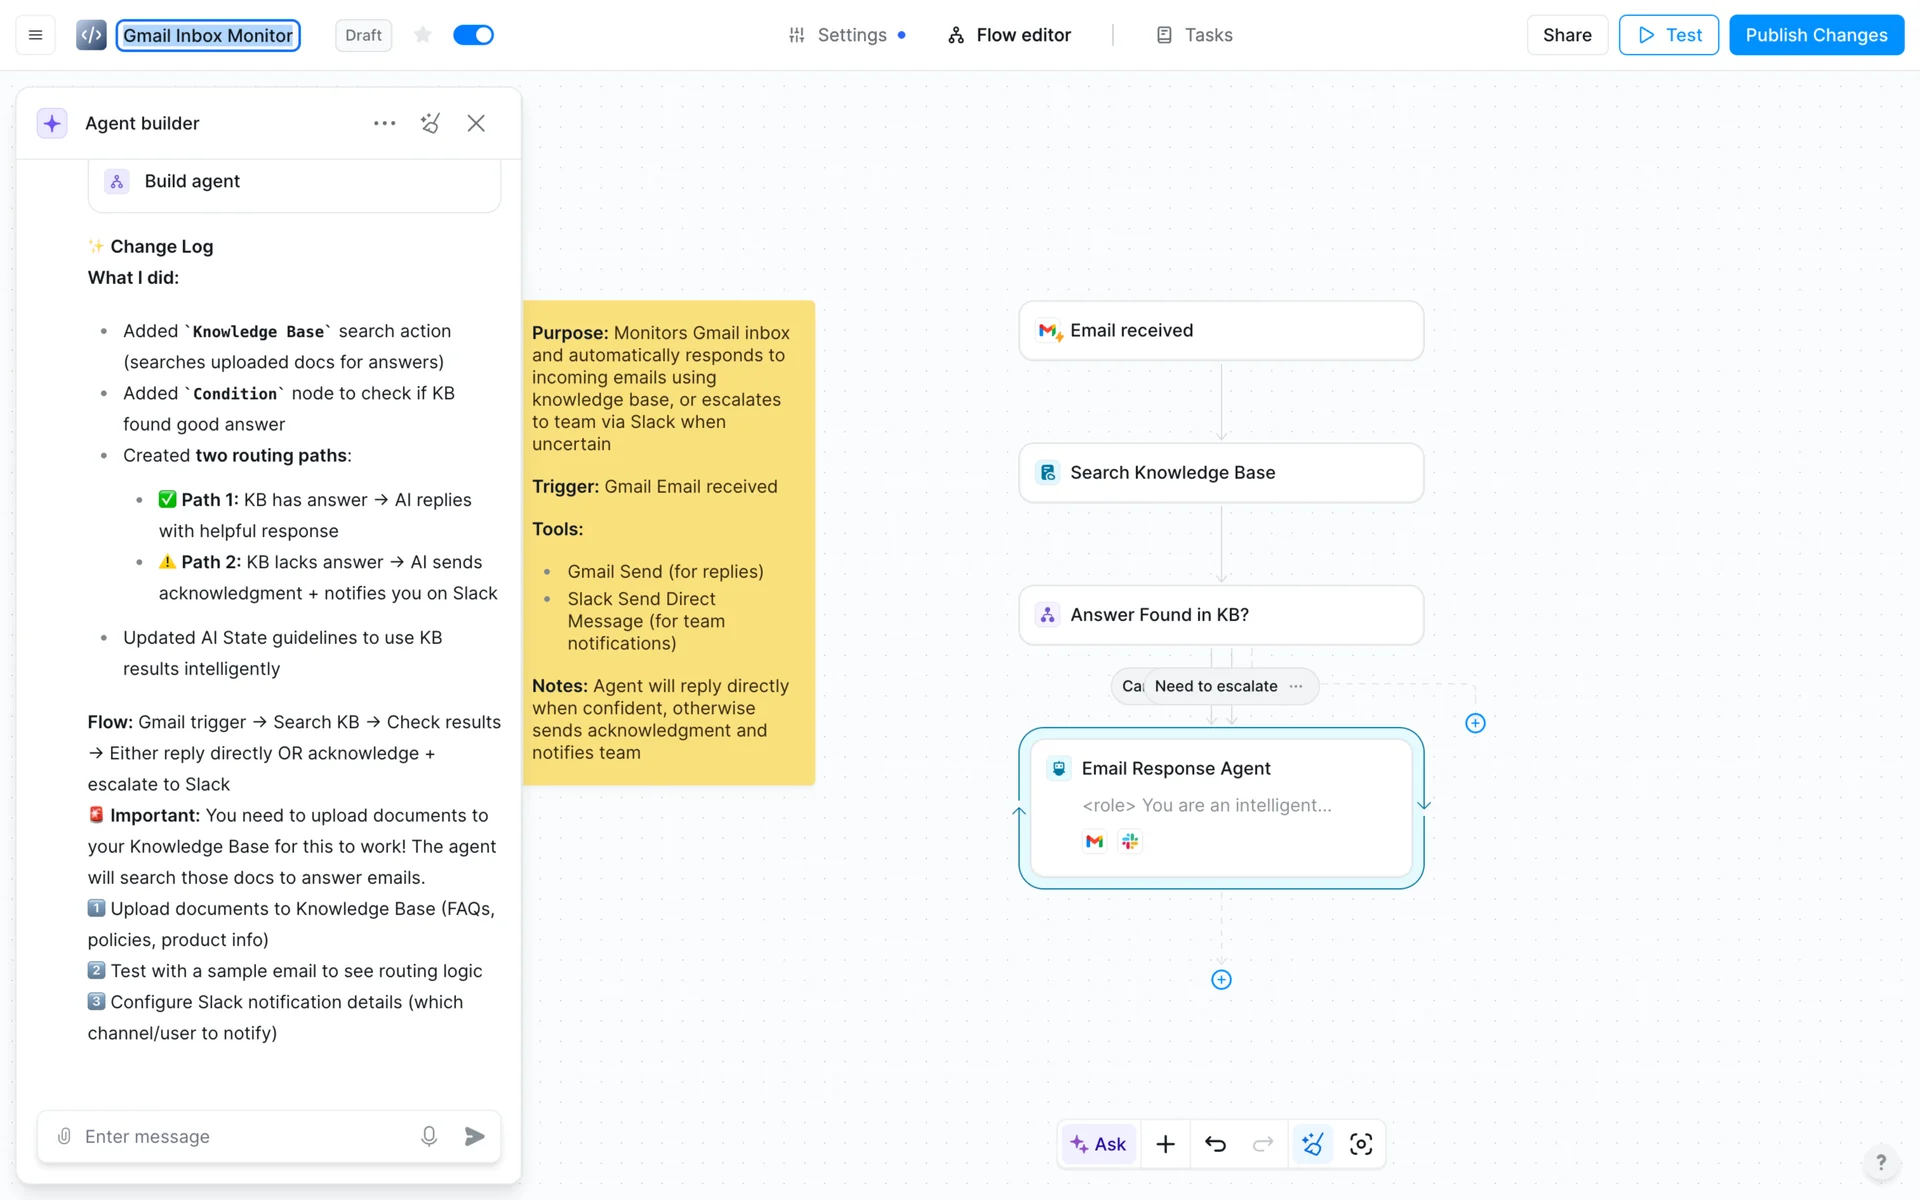
Task: Click fit-to-view focus icon in toolbar
Action: tap(1361, 1144)
